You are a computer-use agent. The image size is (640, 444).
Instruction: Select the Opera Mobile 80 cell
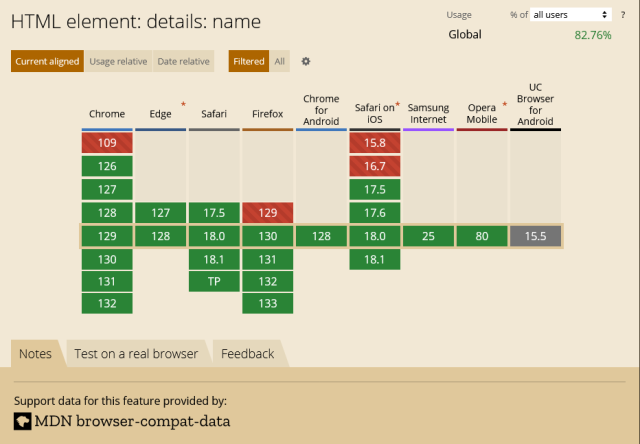tap(482, 236)
